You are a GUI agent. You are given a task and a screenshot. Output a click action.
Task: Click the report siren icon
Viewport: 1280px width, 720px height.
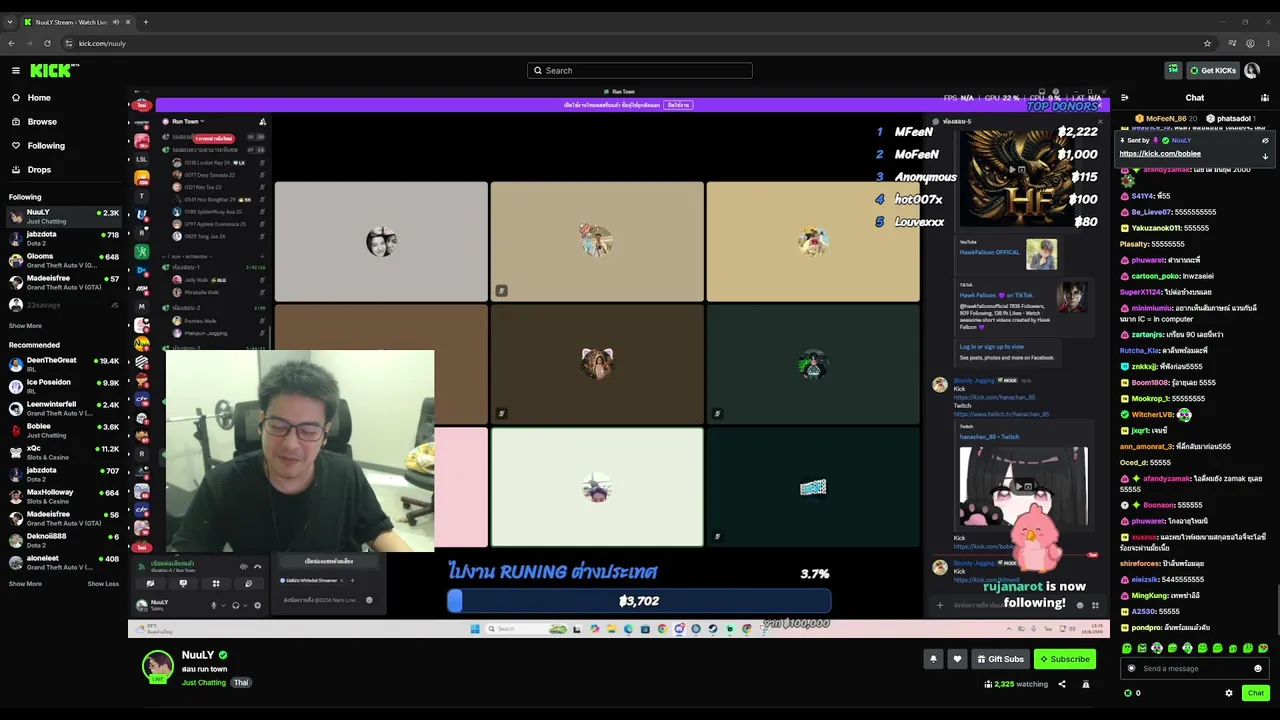coord(1086,684)
